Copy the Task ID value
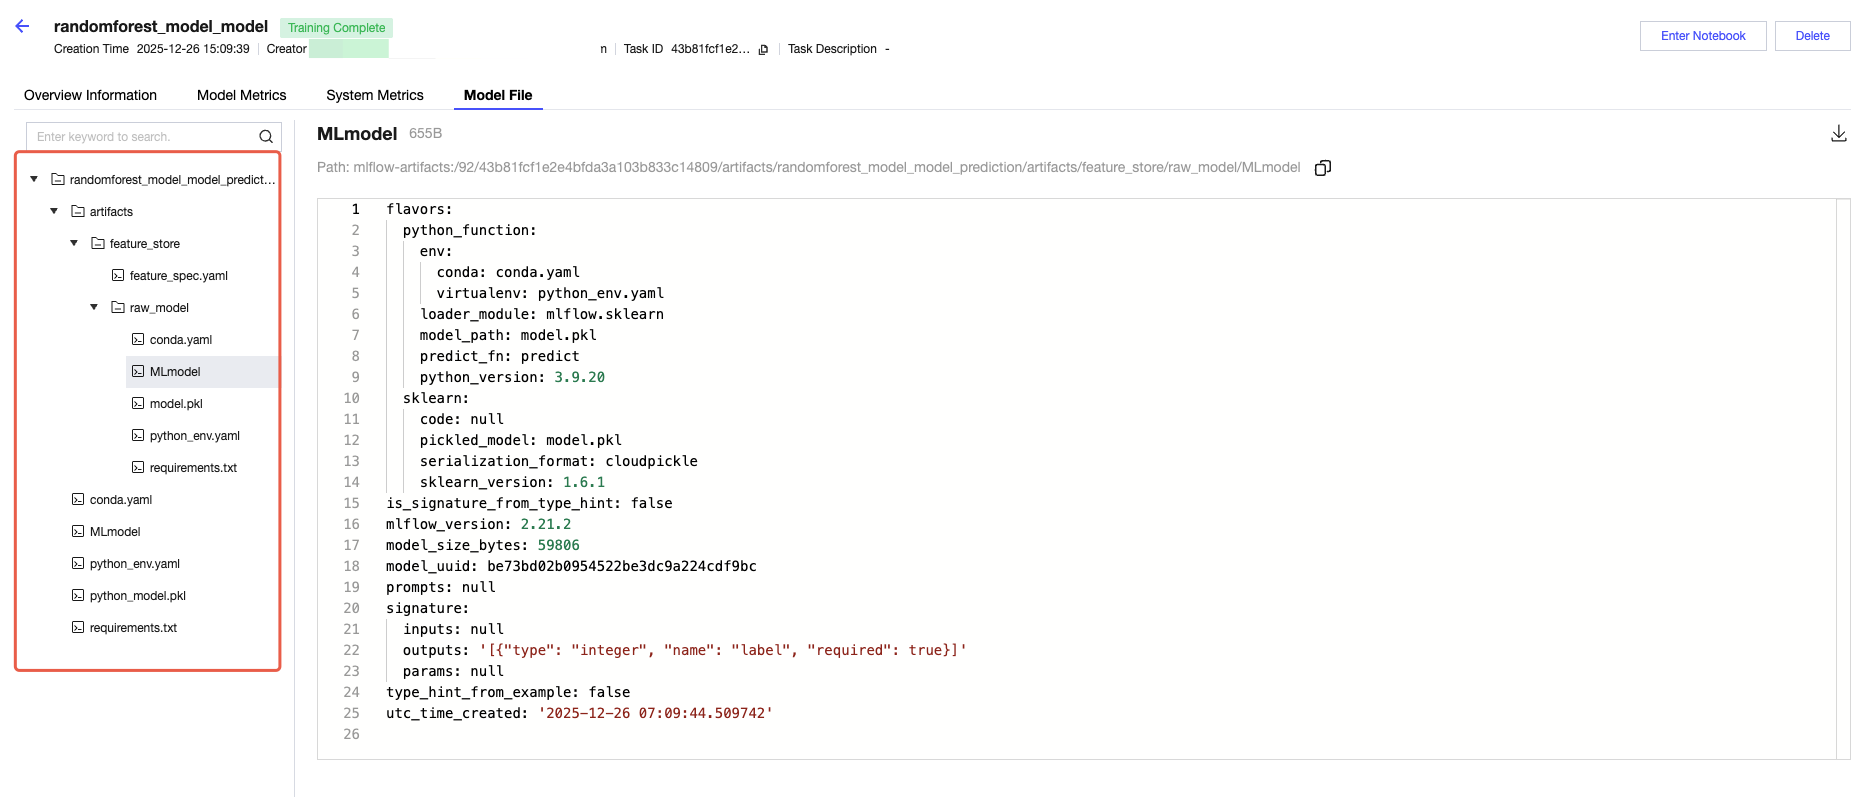1855x797 pixels. click(763, 49)
